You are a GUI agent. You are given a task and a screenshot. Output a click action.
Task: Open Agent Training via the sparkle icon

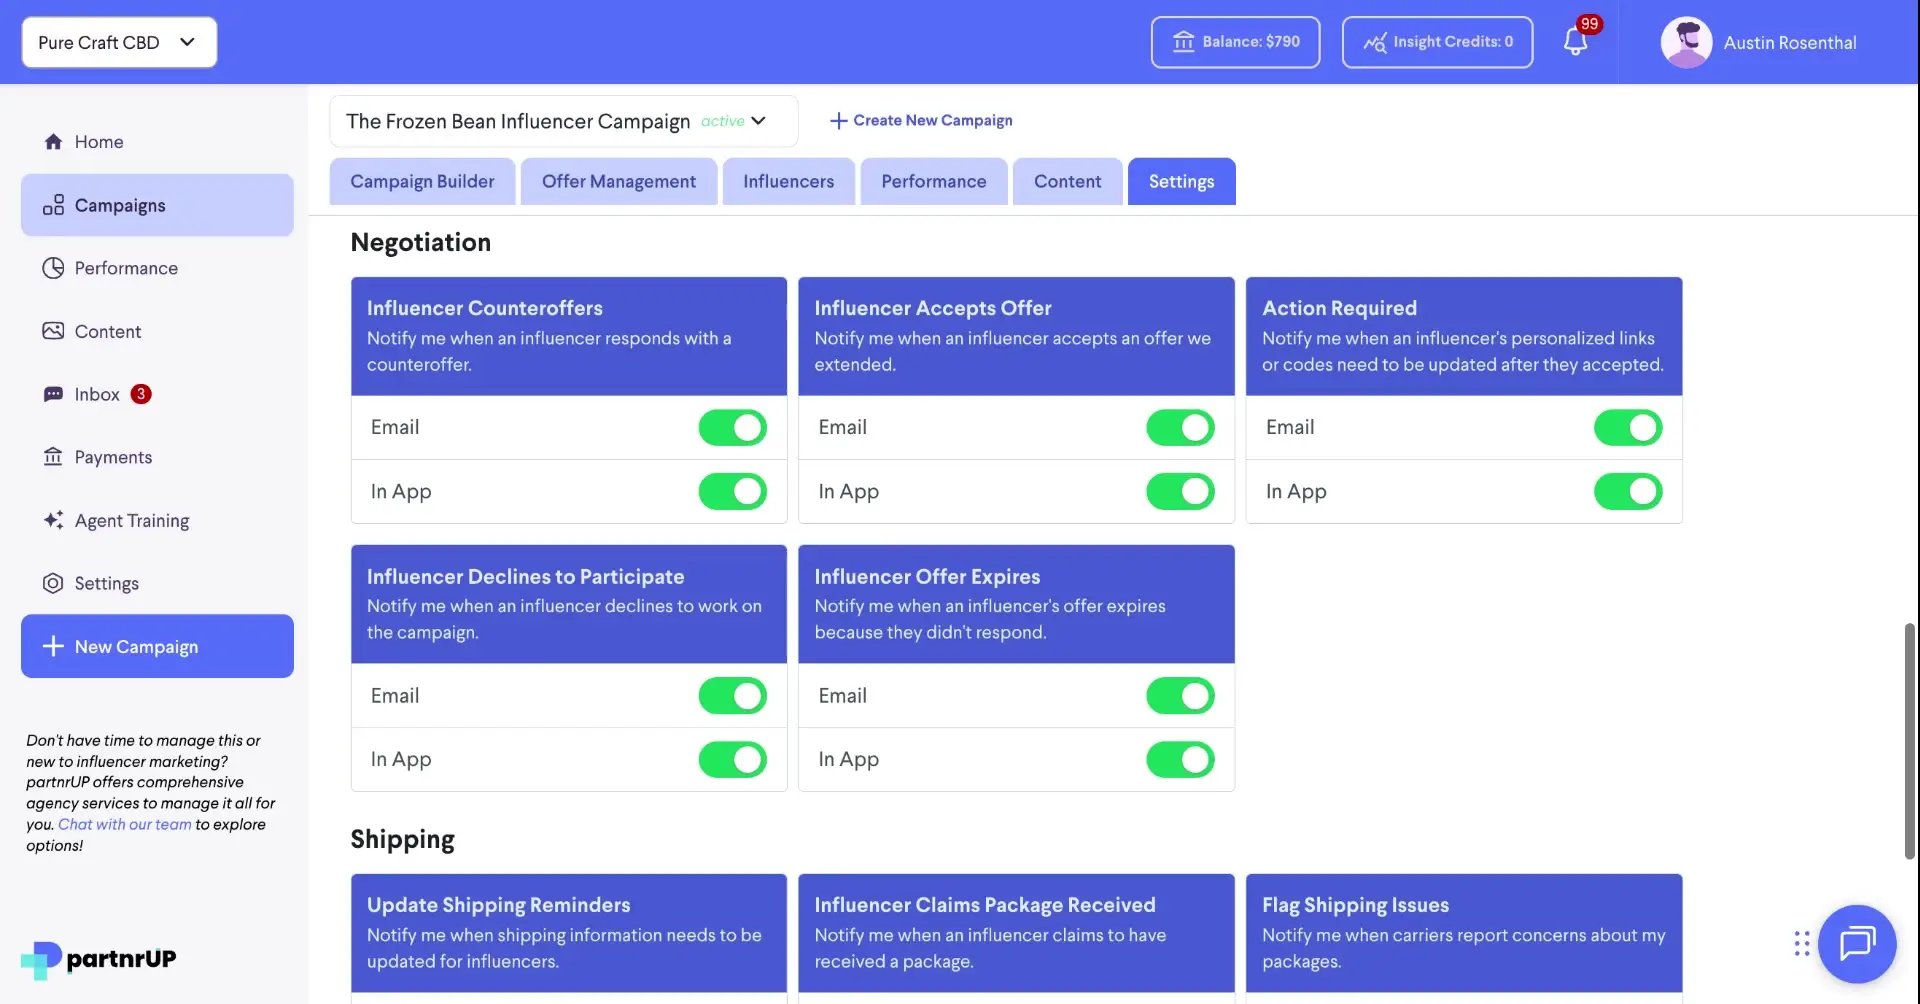[x=53, y=520]
